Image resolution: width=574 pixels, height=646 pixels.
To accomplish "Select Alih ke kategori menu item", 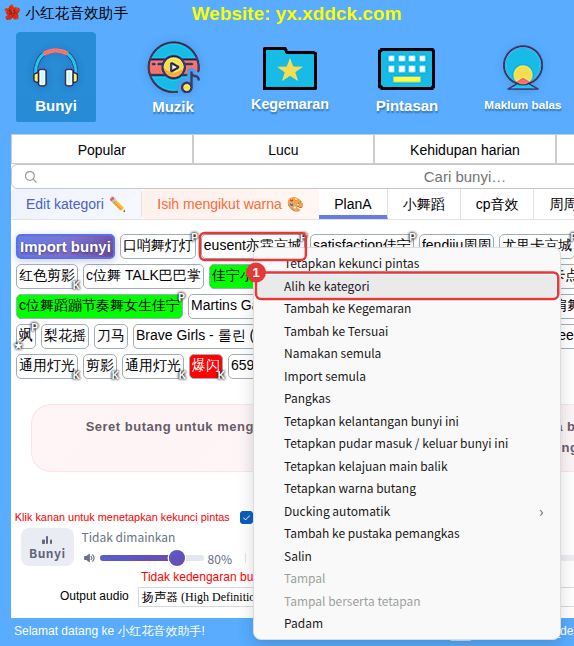I will 407,286.
